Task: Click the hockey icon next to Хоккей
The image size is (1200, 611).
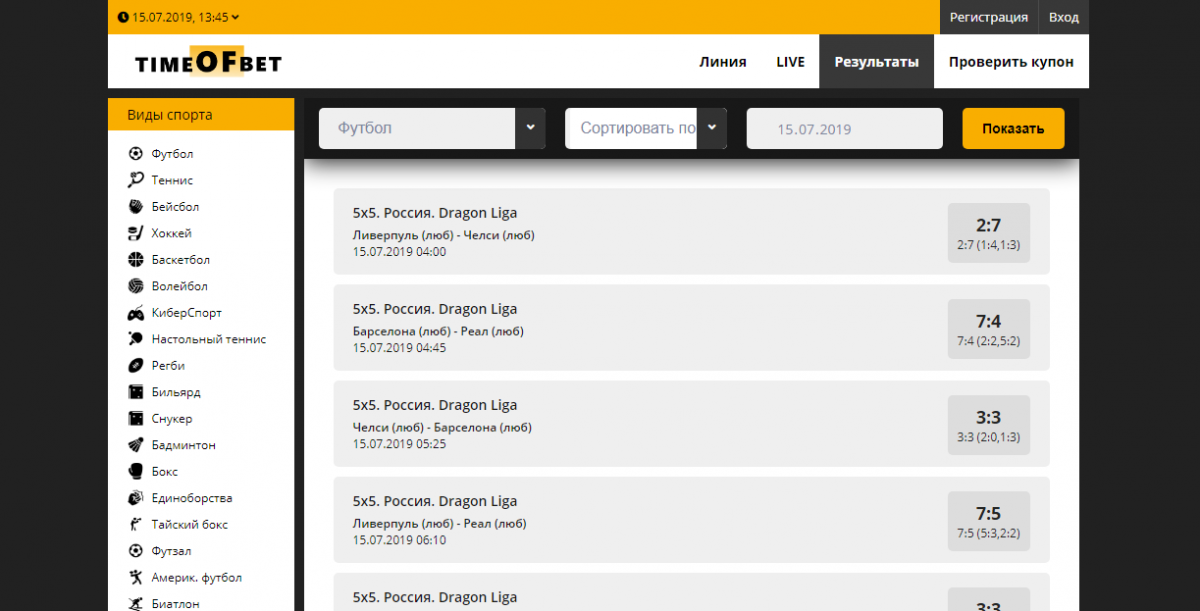Action: (x=136, y=233)
